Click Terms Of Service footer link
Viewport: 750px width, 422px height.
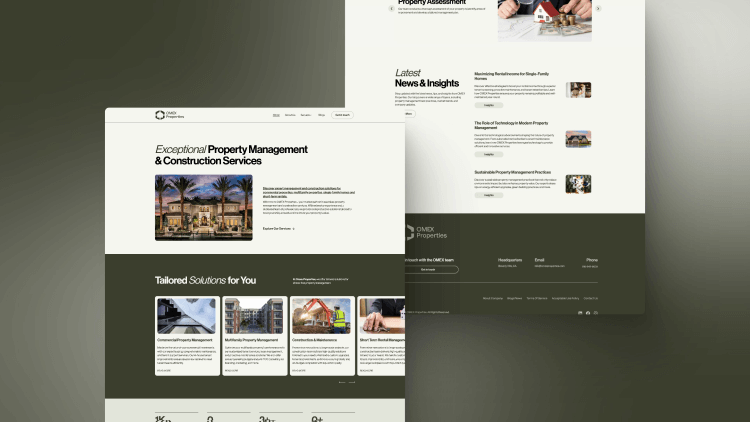click(537, 299)
